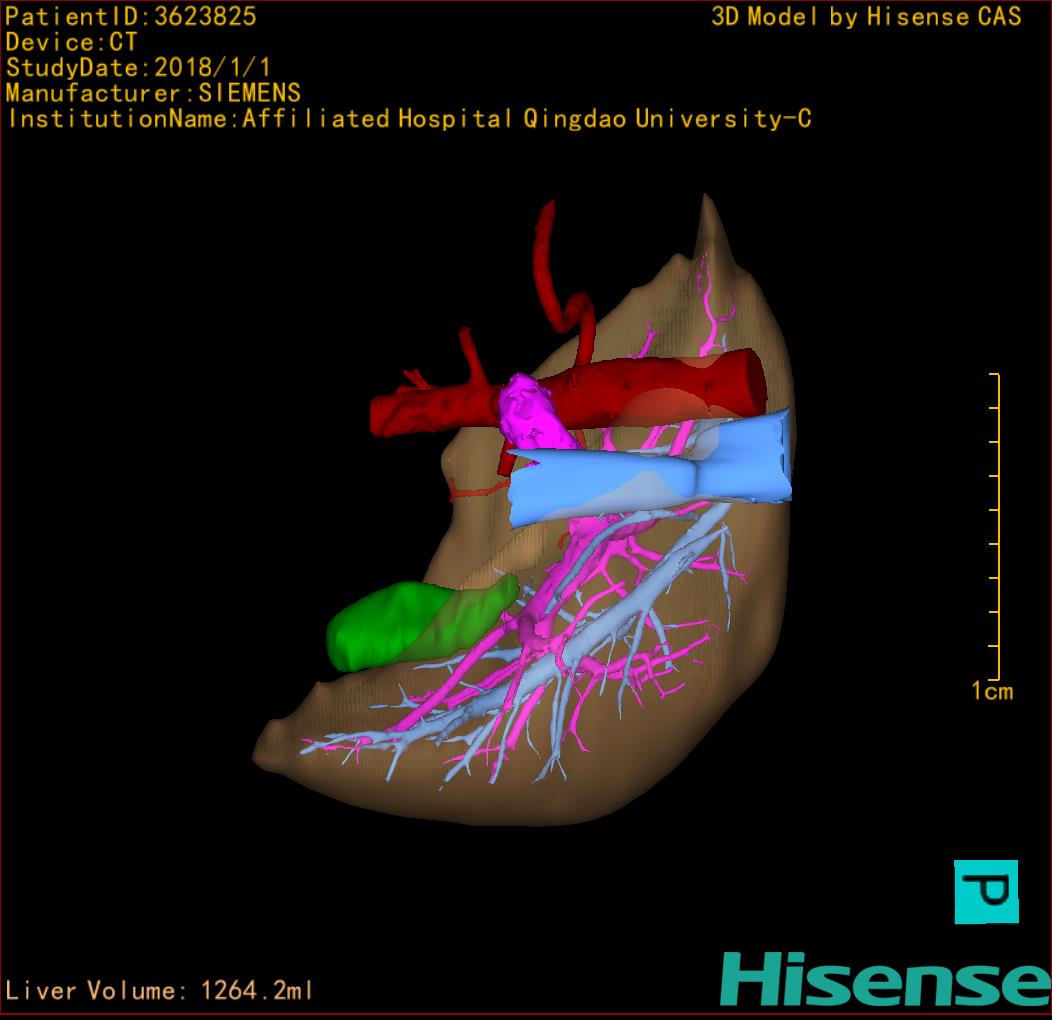Click the 3D Model by Hisense CAS caption
Image resolution: width=1052 pixels, height=1020 pixels.
click(x=866, y=16)
